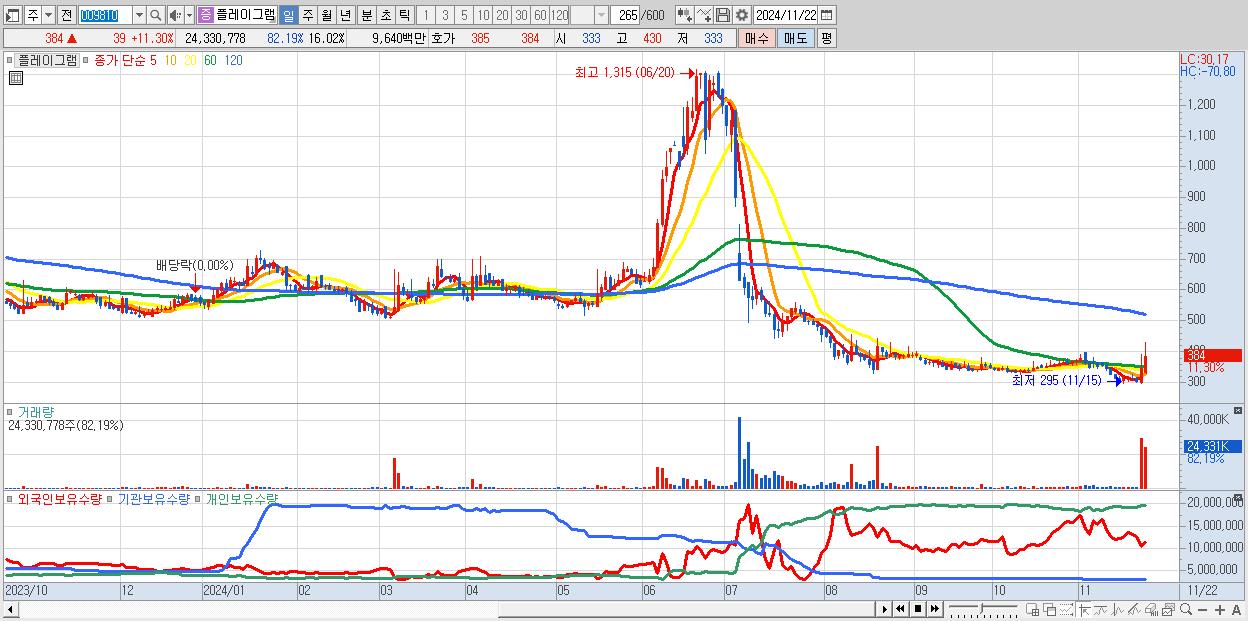Click the 매도 sell button
The image size is (1248, 621).
(796, 38)
